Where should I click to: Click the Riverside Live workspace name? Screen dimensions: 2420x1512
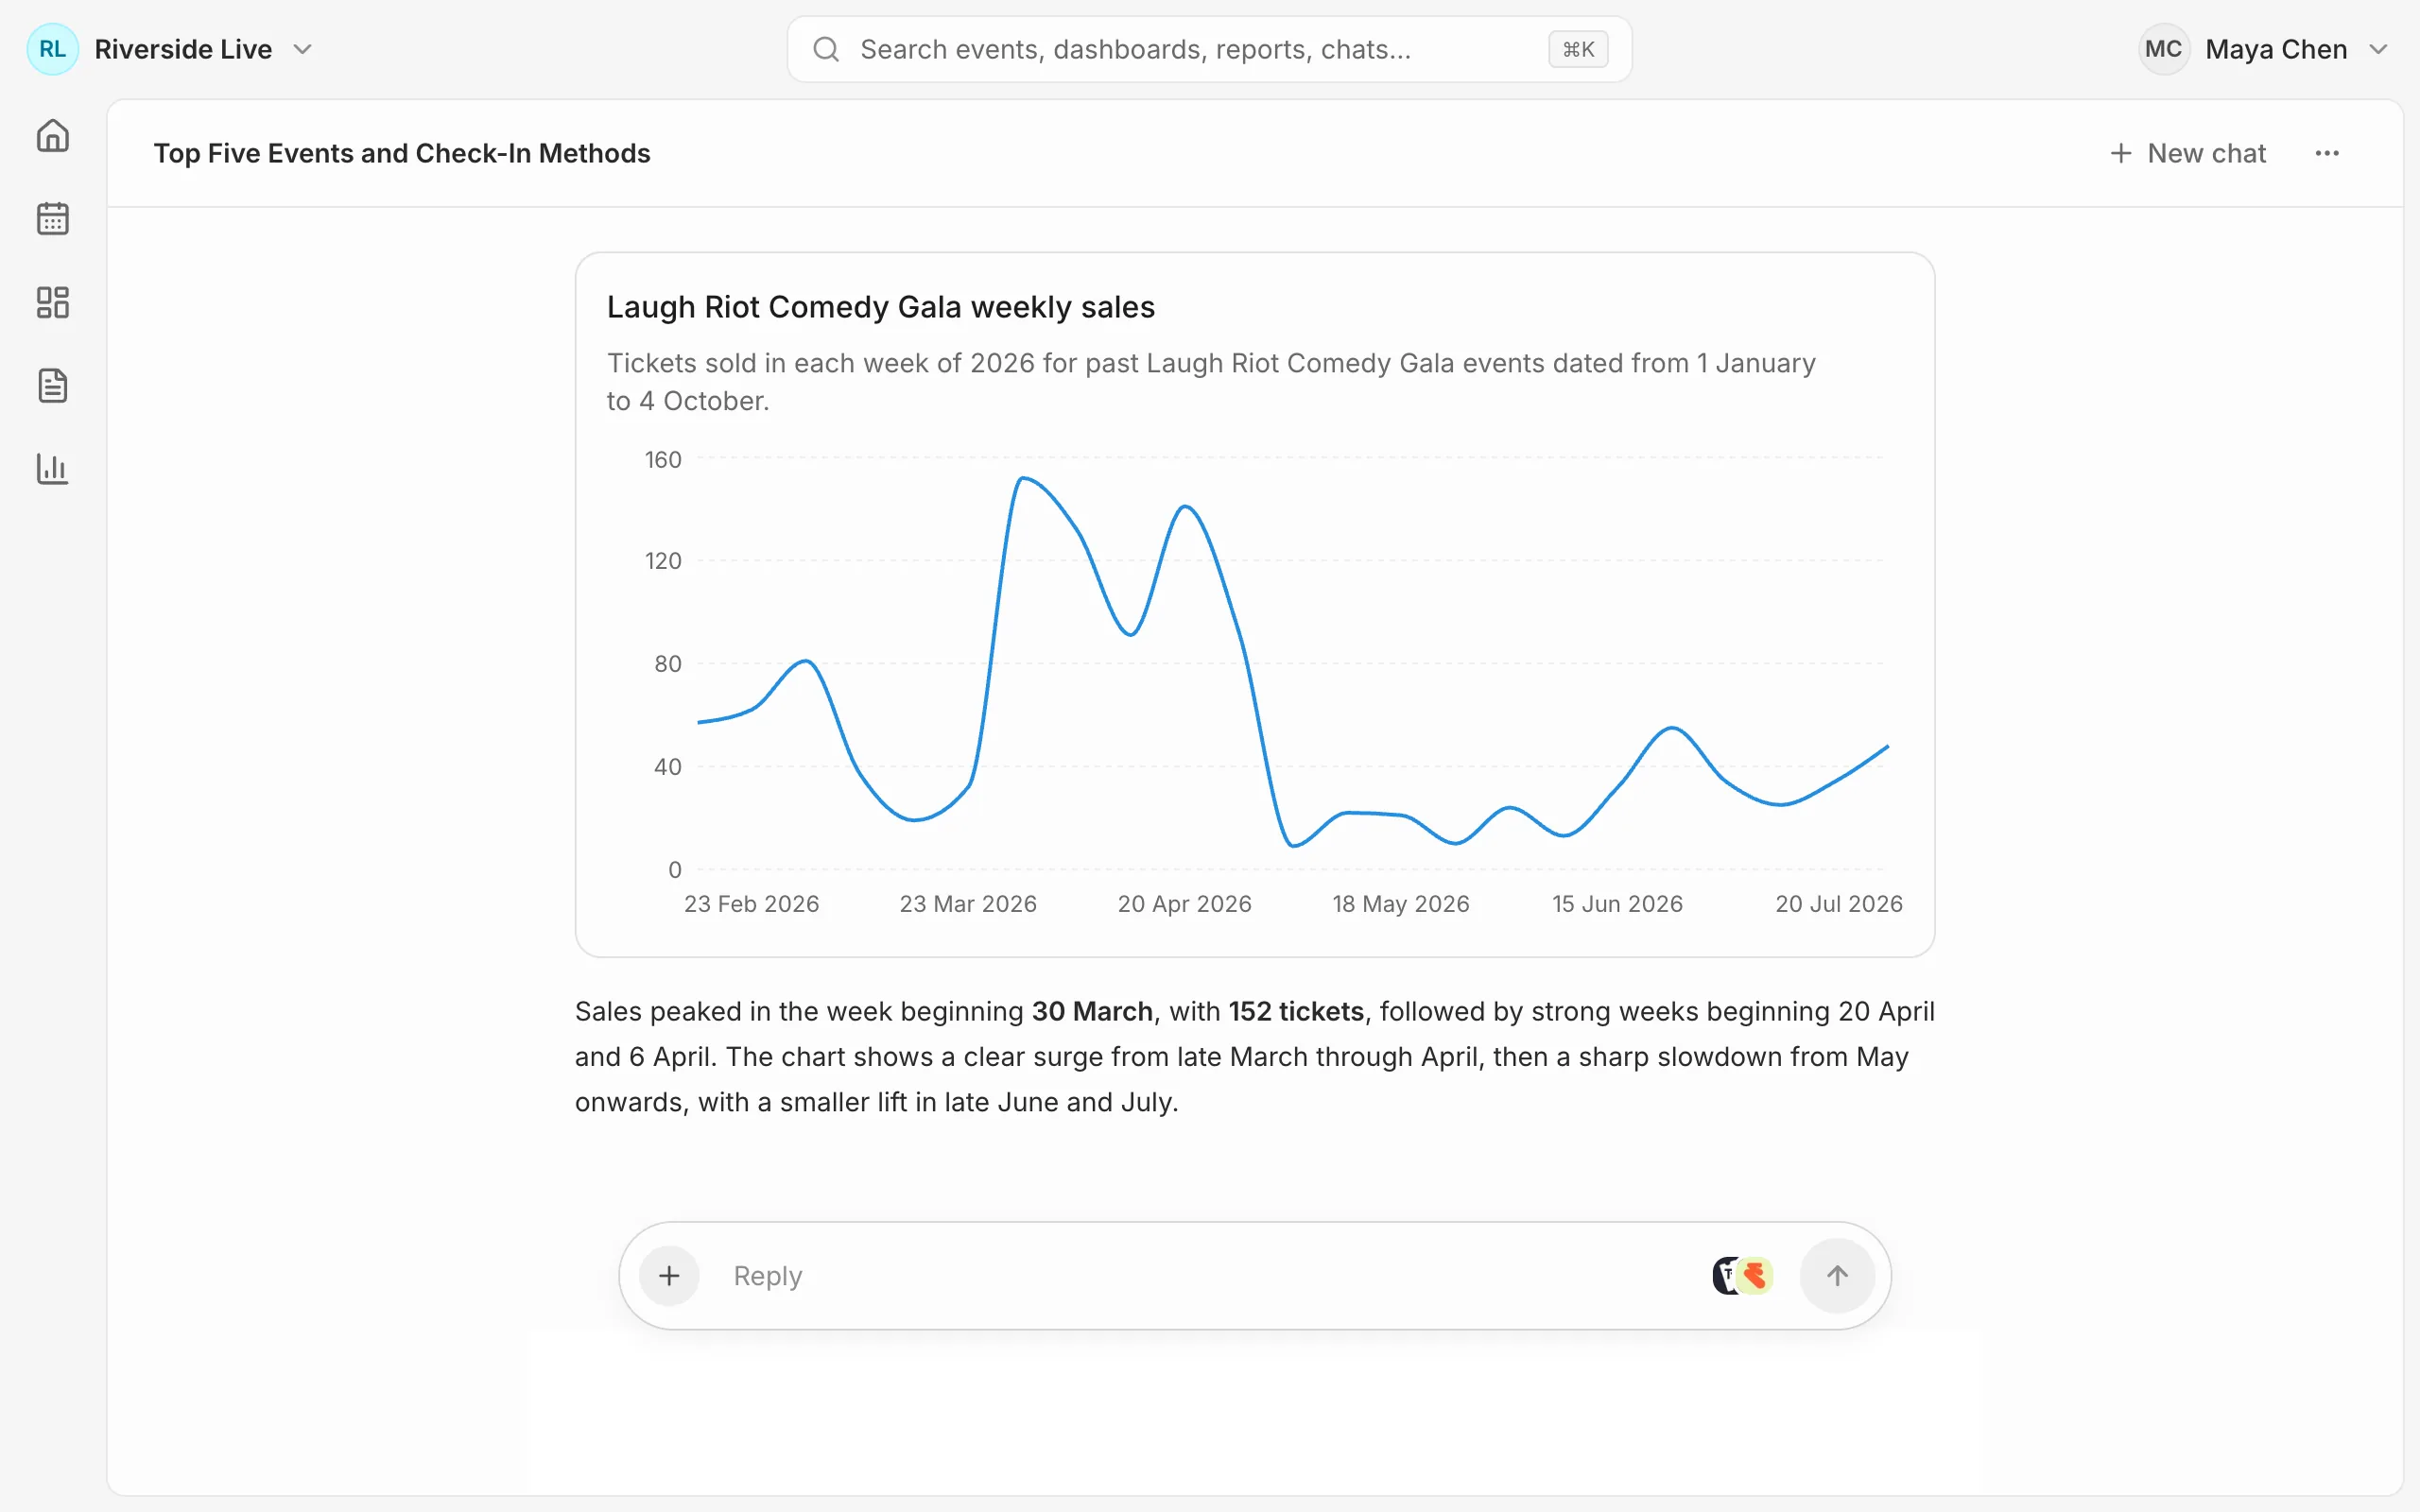pos(183,49)
